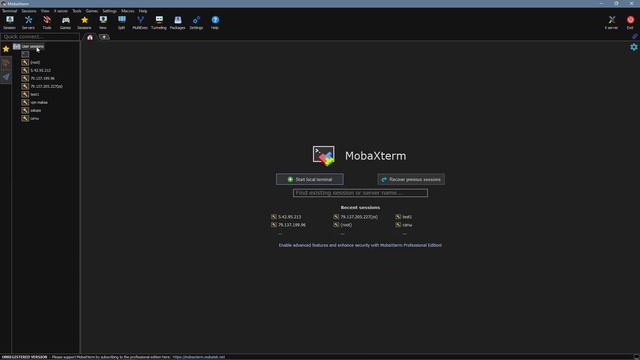Screen dimensions: 640x360
Task: Click the Recent sessions heading
Action: (x=360, y=207)
